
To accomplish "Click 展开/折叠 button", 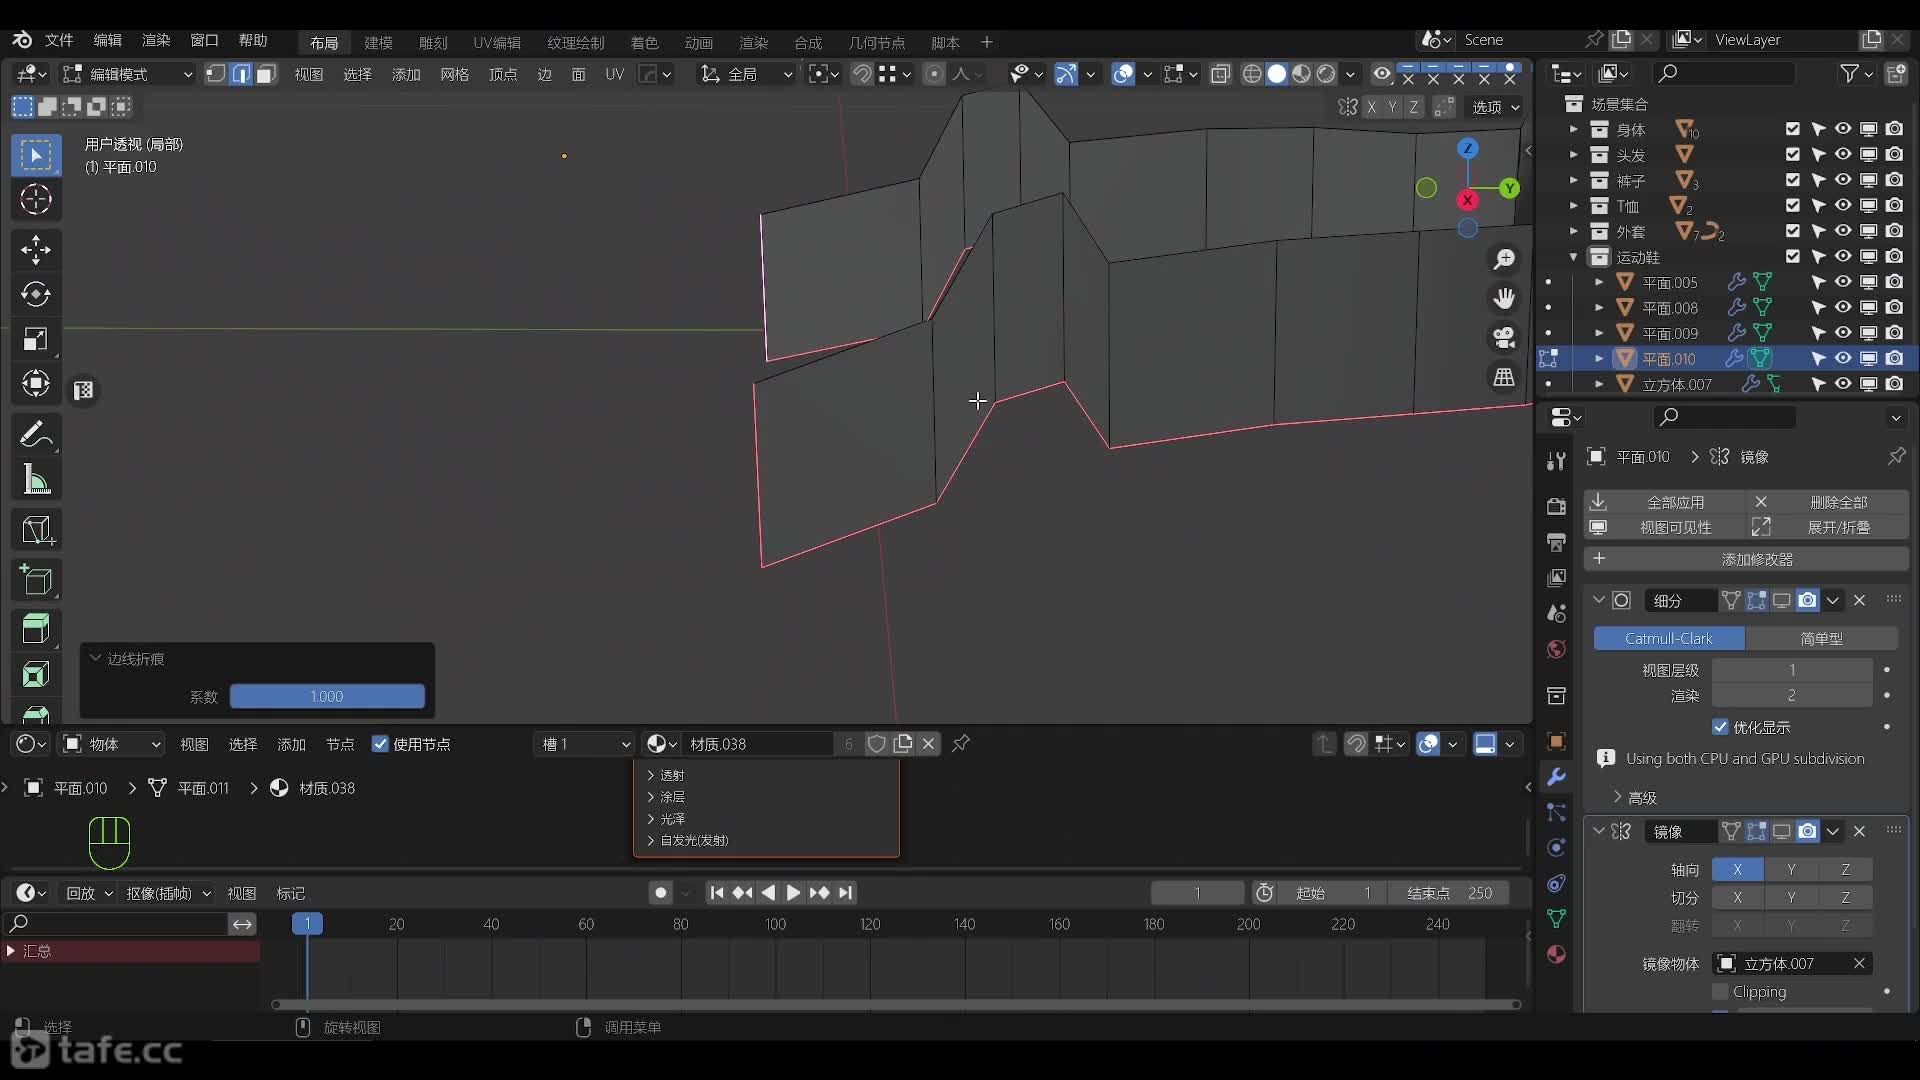I will (x=1828, y=527).
